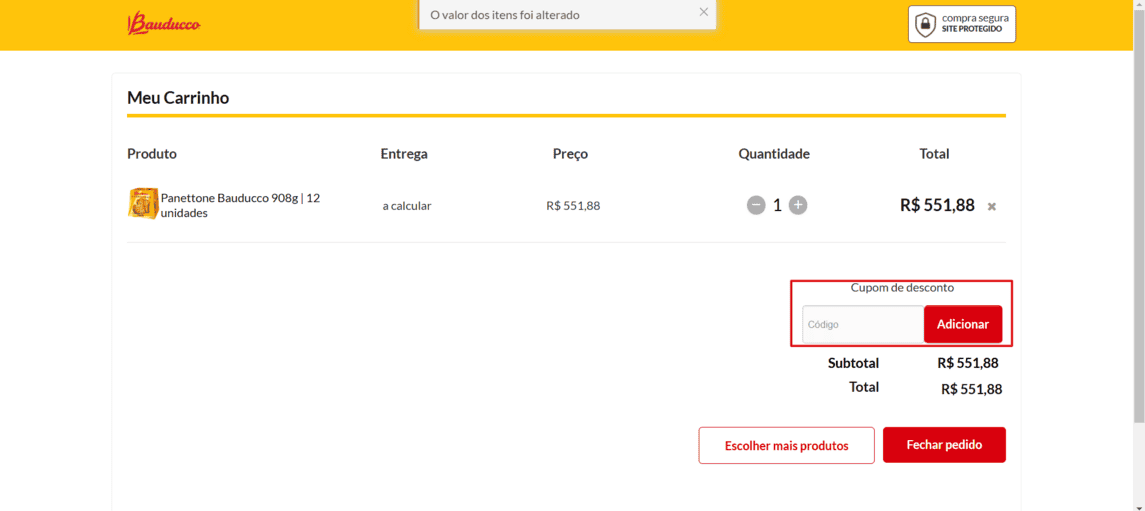Click the compra segura badge
1145x511 pixels.
[x=962, y=24]
